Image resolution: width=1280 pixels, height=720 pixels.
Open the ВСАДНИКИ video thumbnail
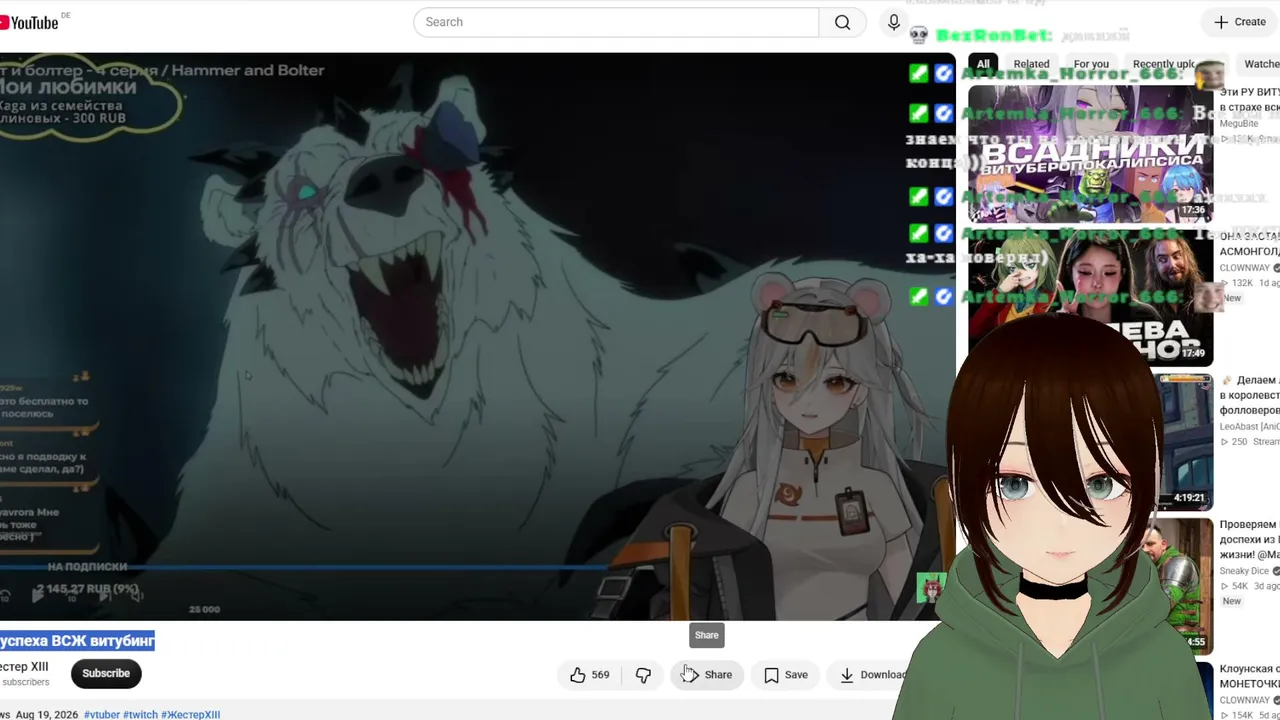click(1090, 154)
